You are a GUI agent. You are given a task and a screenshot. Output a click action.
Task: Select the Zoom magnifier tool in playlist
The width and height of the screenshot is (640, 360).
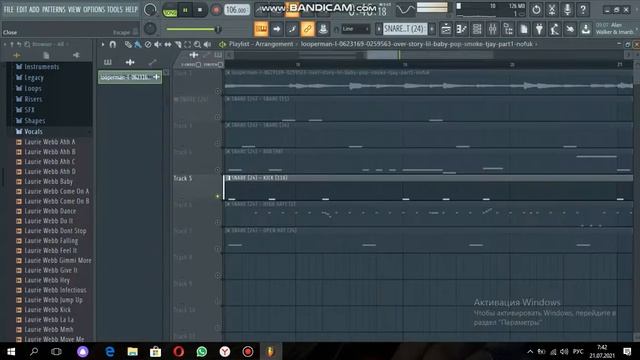pyautogui.click(x=197, y=44)
